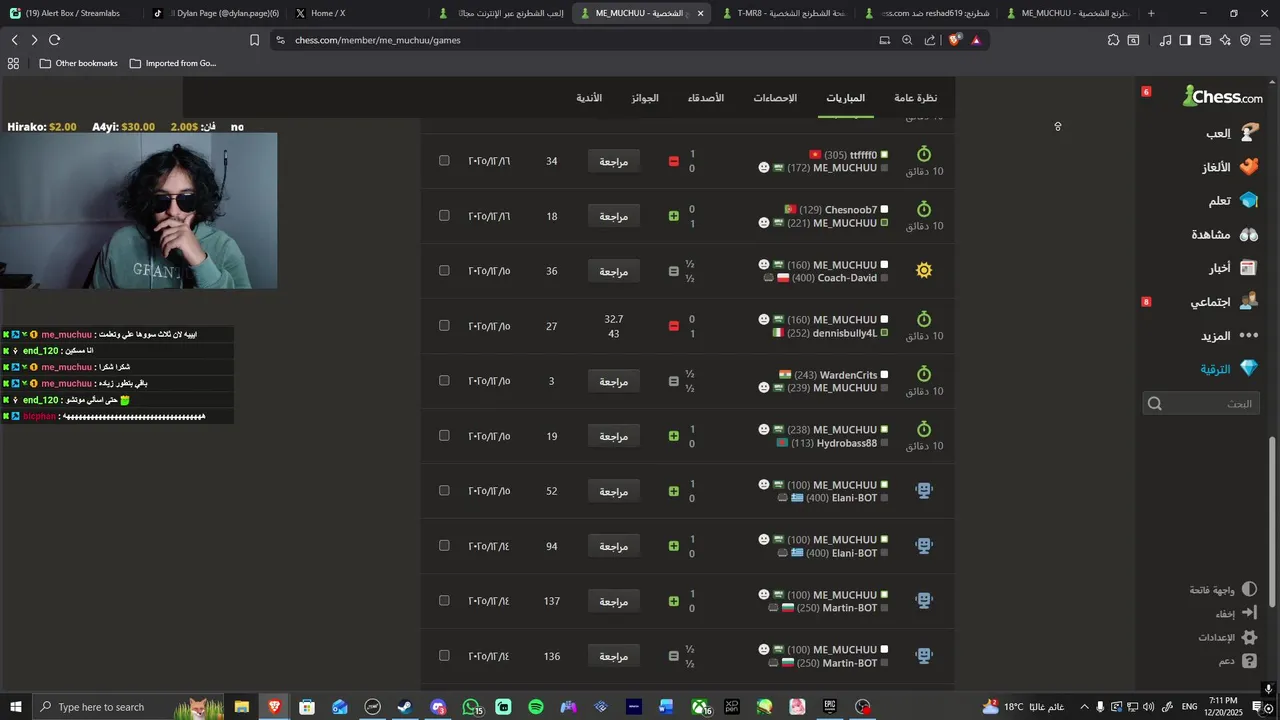Open Support (دعم) question-mark icon
Viewport: 1280px width, 720px height.
(1249, 661)
